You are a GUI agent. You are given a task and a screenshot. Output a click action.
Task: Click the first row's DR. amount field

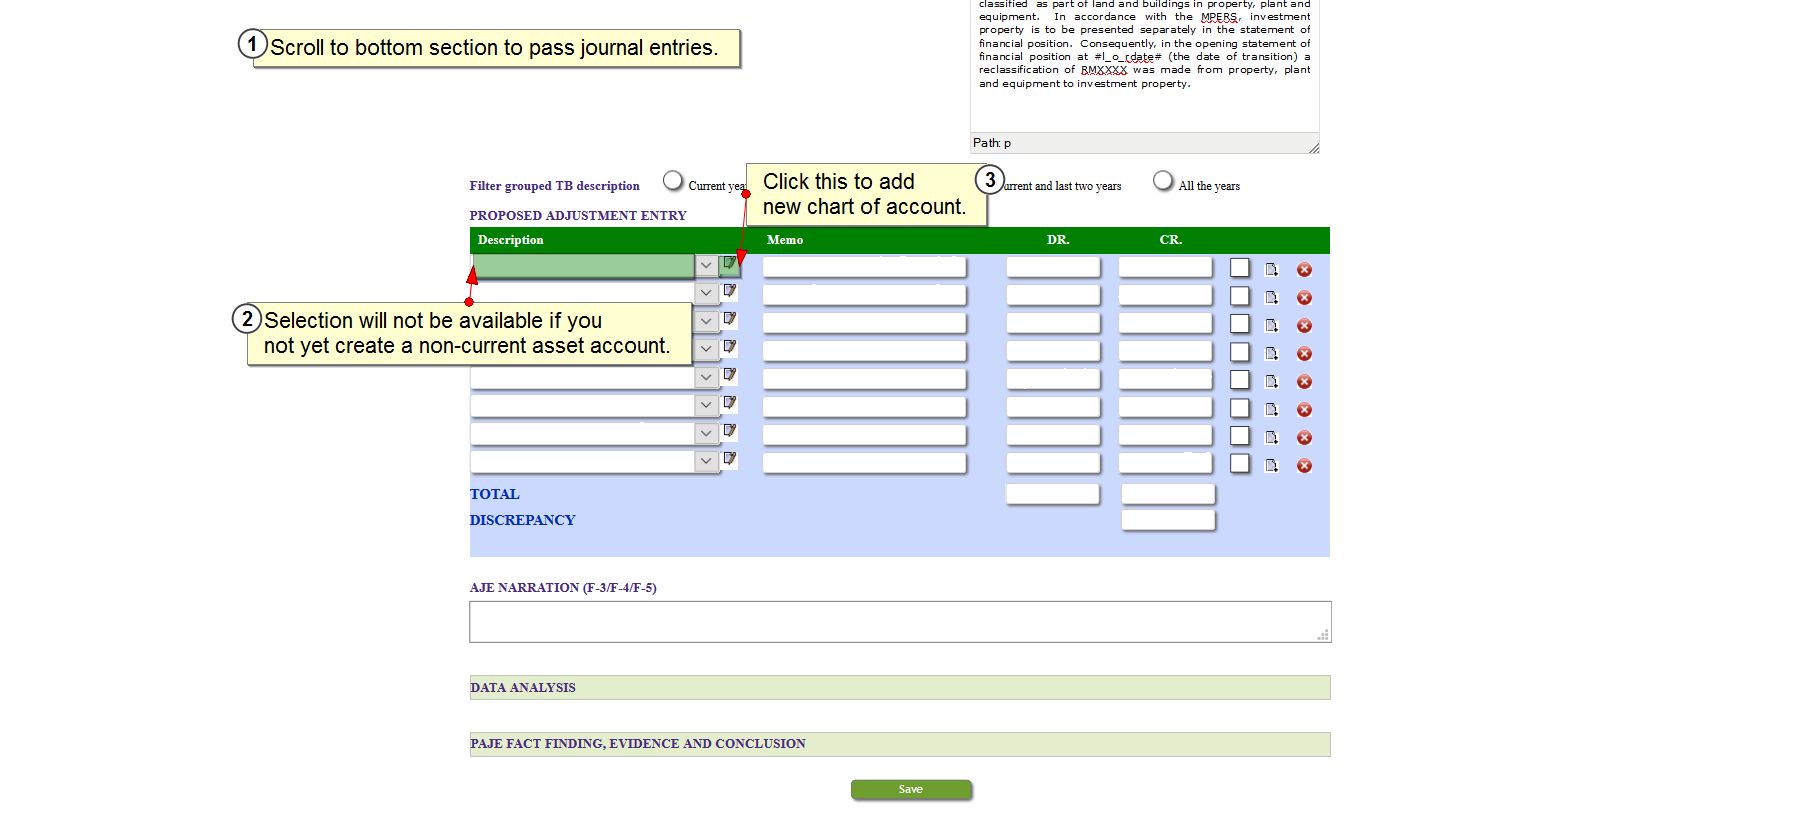tap(1053, 267)
